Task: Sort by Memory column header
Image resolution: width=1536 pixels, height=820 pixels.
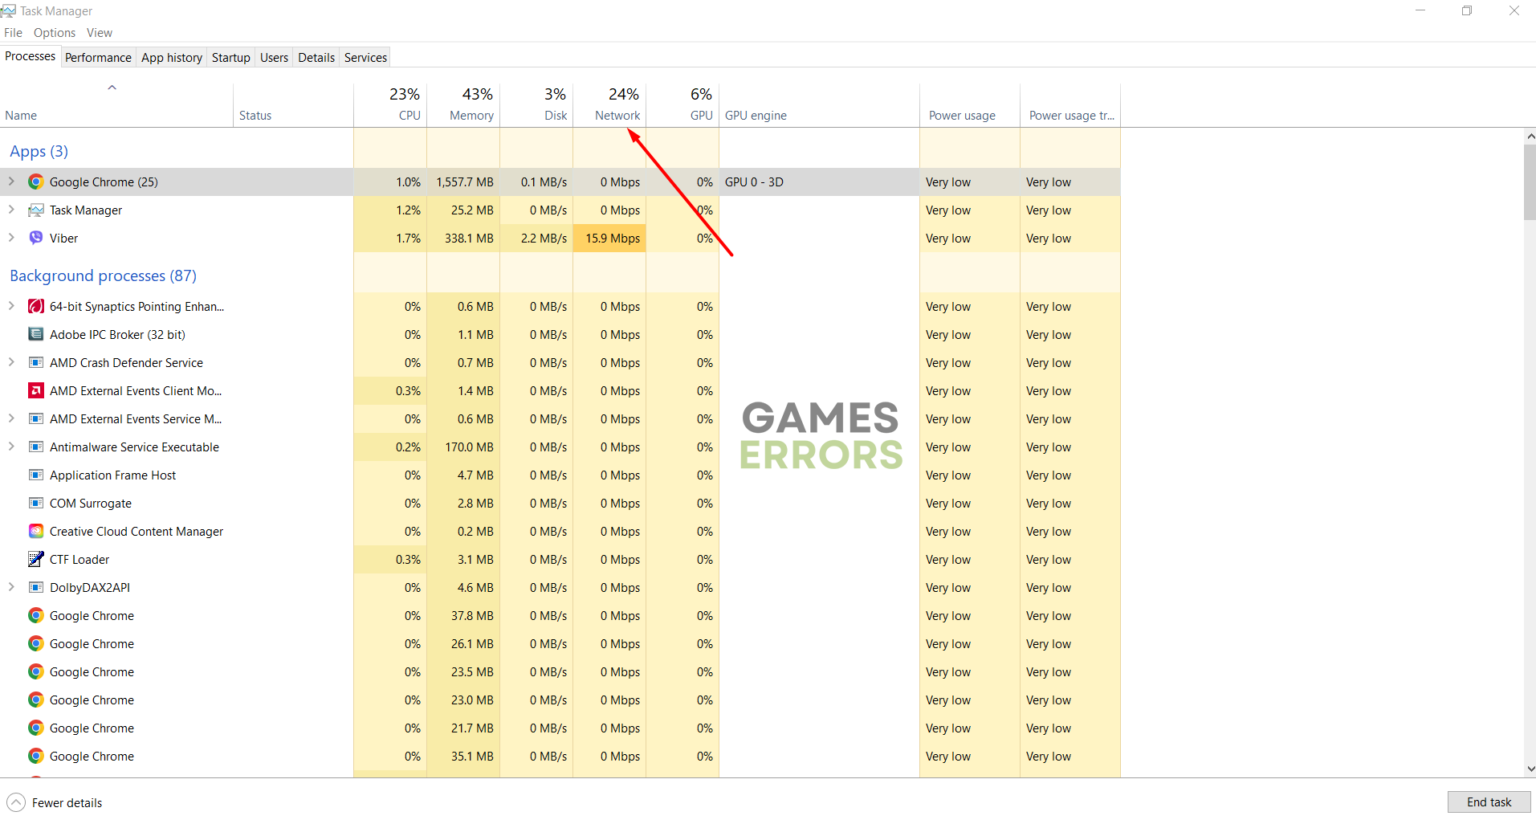Action: pos(471,115)
